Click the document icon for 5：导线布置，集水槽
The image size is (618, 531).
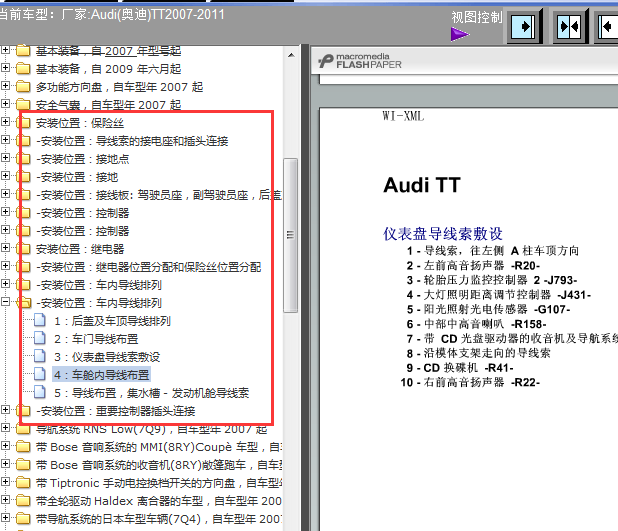tap(39, 392)
